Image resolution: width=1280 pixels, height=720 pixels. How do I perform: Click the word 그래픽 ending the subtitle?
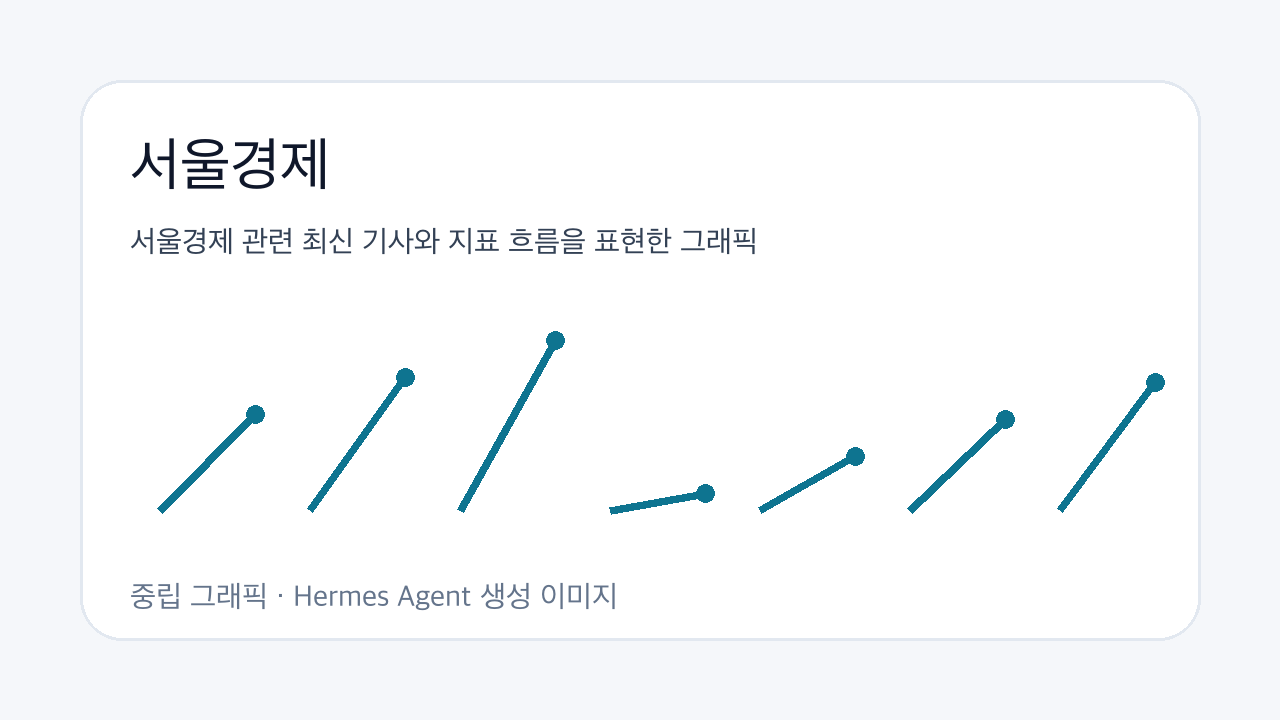point(718,242)
